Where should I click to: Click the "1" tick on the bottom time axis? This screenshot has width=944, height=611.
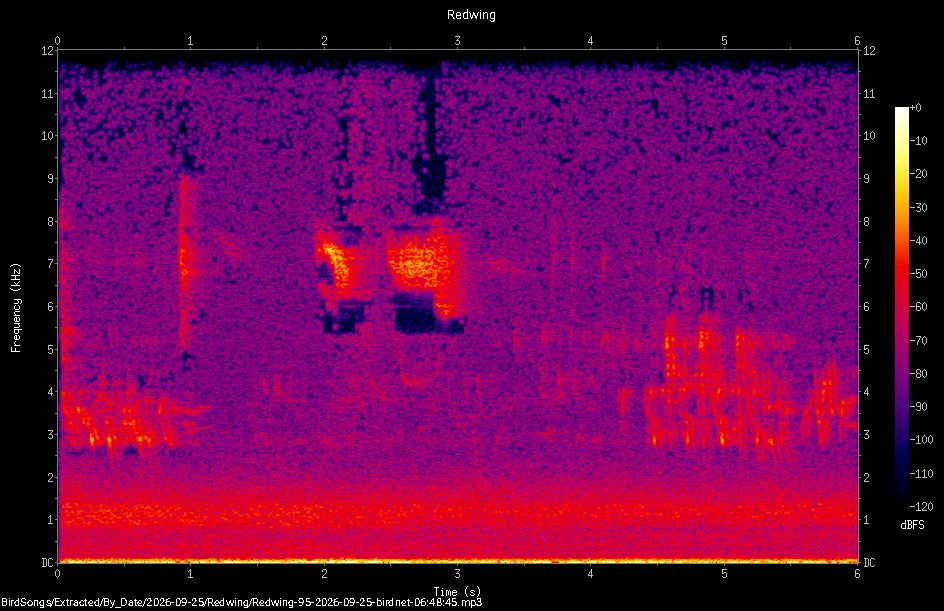(190, 574)
